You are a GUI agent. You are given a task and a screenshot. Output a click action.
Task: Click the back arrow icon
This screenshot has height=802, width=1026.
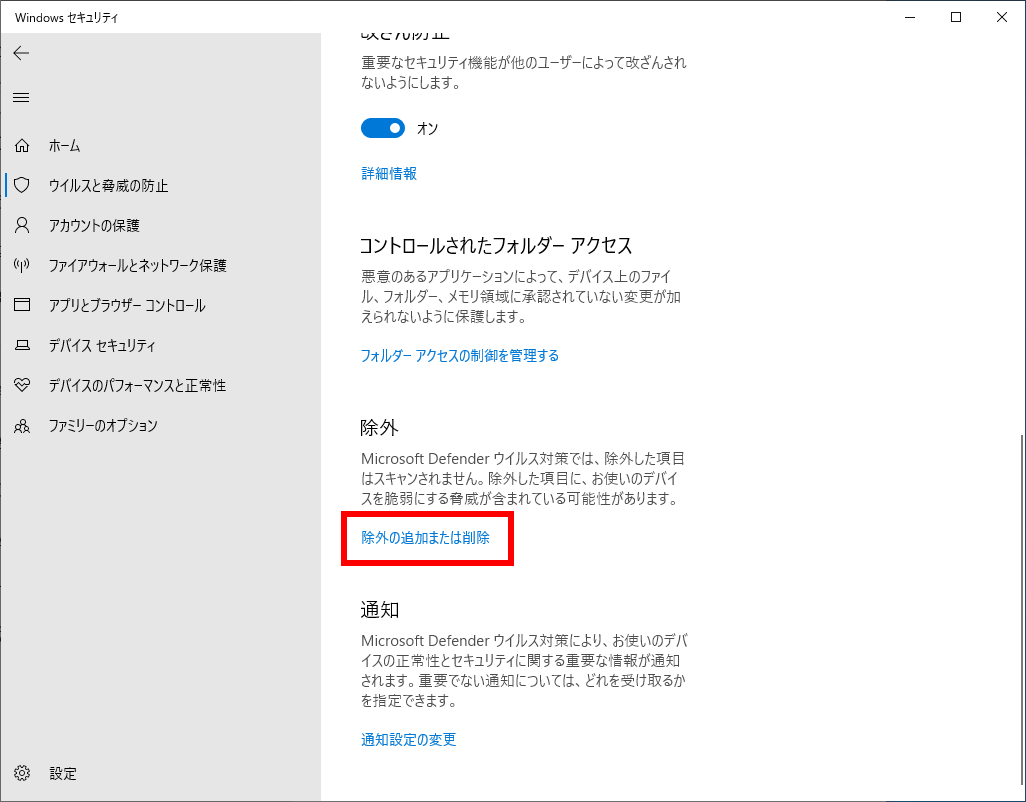pyautogui.click(x=21, y=53)
